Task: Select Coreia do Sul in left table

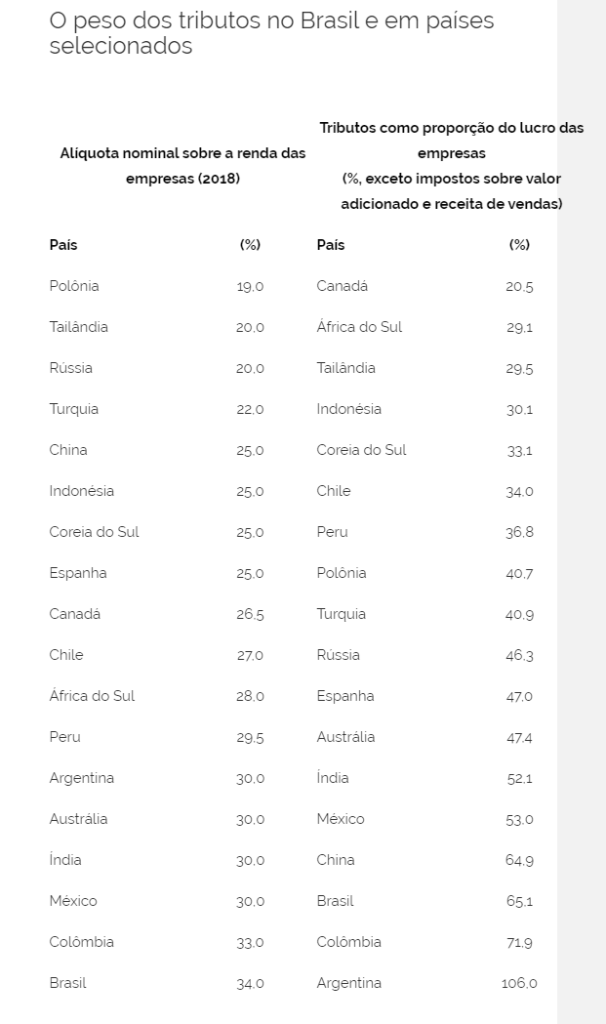Action: tap(94, 532)
